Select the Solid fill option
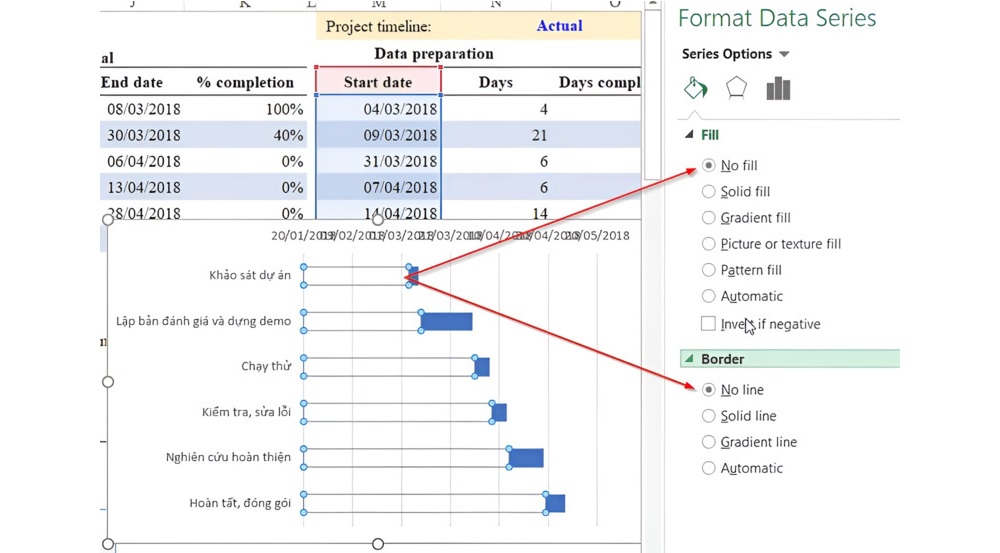The width and height of the screenshot is (1000, 553). tap(708, 191)
